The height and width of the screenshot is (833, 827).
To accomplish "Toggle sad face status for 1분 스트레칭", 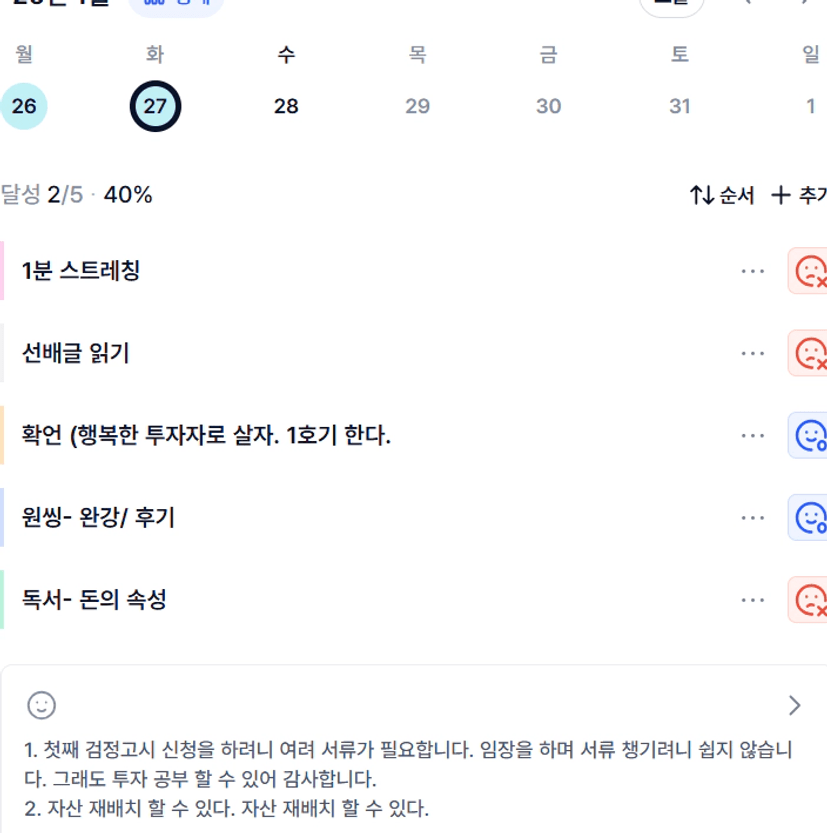I will pos(809,271).
